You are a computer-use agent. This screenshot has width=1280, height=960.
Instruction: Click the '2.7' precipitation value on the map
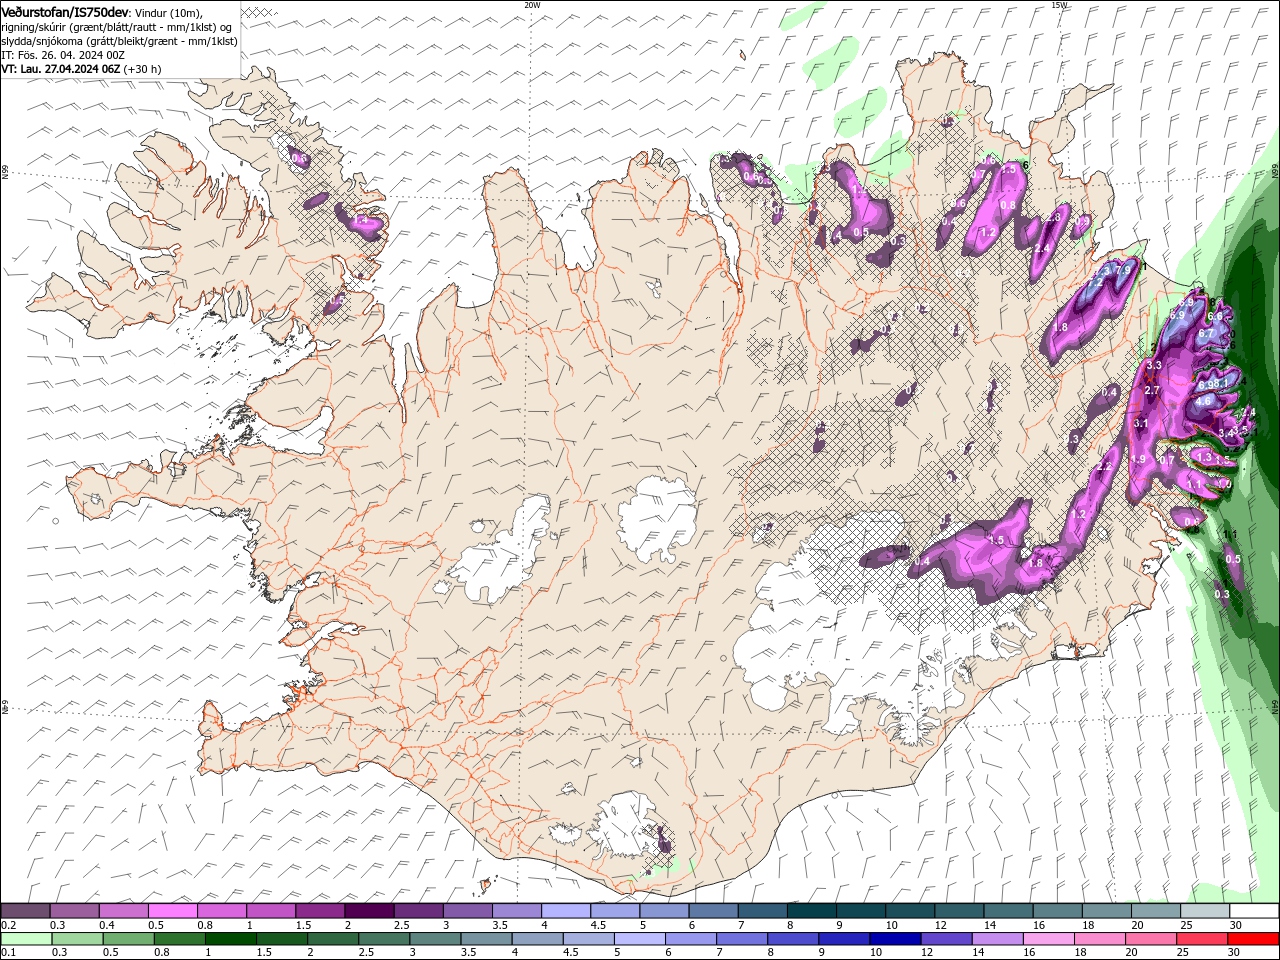point(1151,391)
